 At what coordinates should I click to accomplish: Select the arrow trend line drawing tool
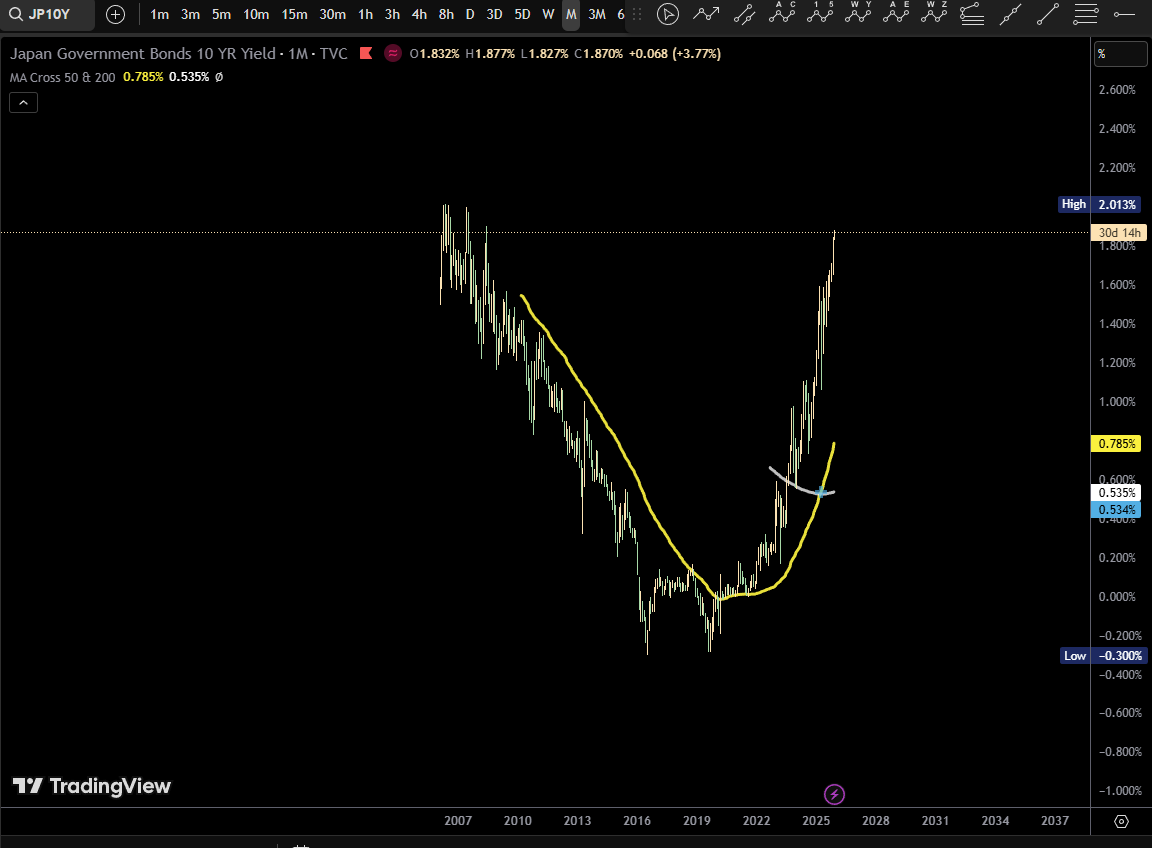tap(706, 14)
